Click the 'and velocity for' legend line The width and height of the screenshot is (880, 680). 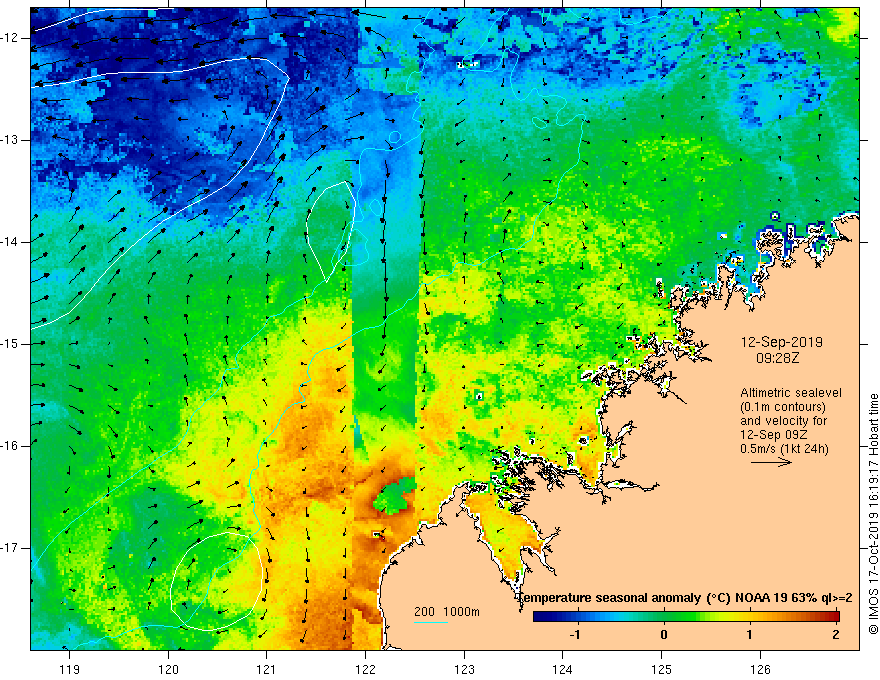click(783, 421)
